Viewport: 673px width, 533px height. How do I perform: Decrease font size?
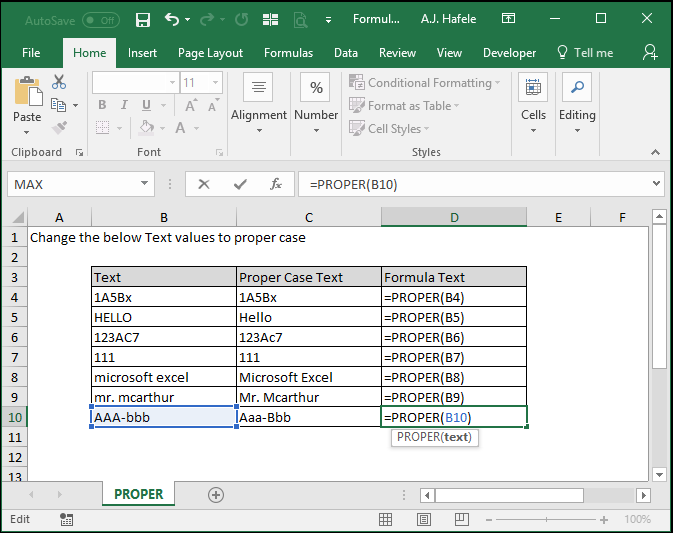213,105
